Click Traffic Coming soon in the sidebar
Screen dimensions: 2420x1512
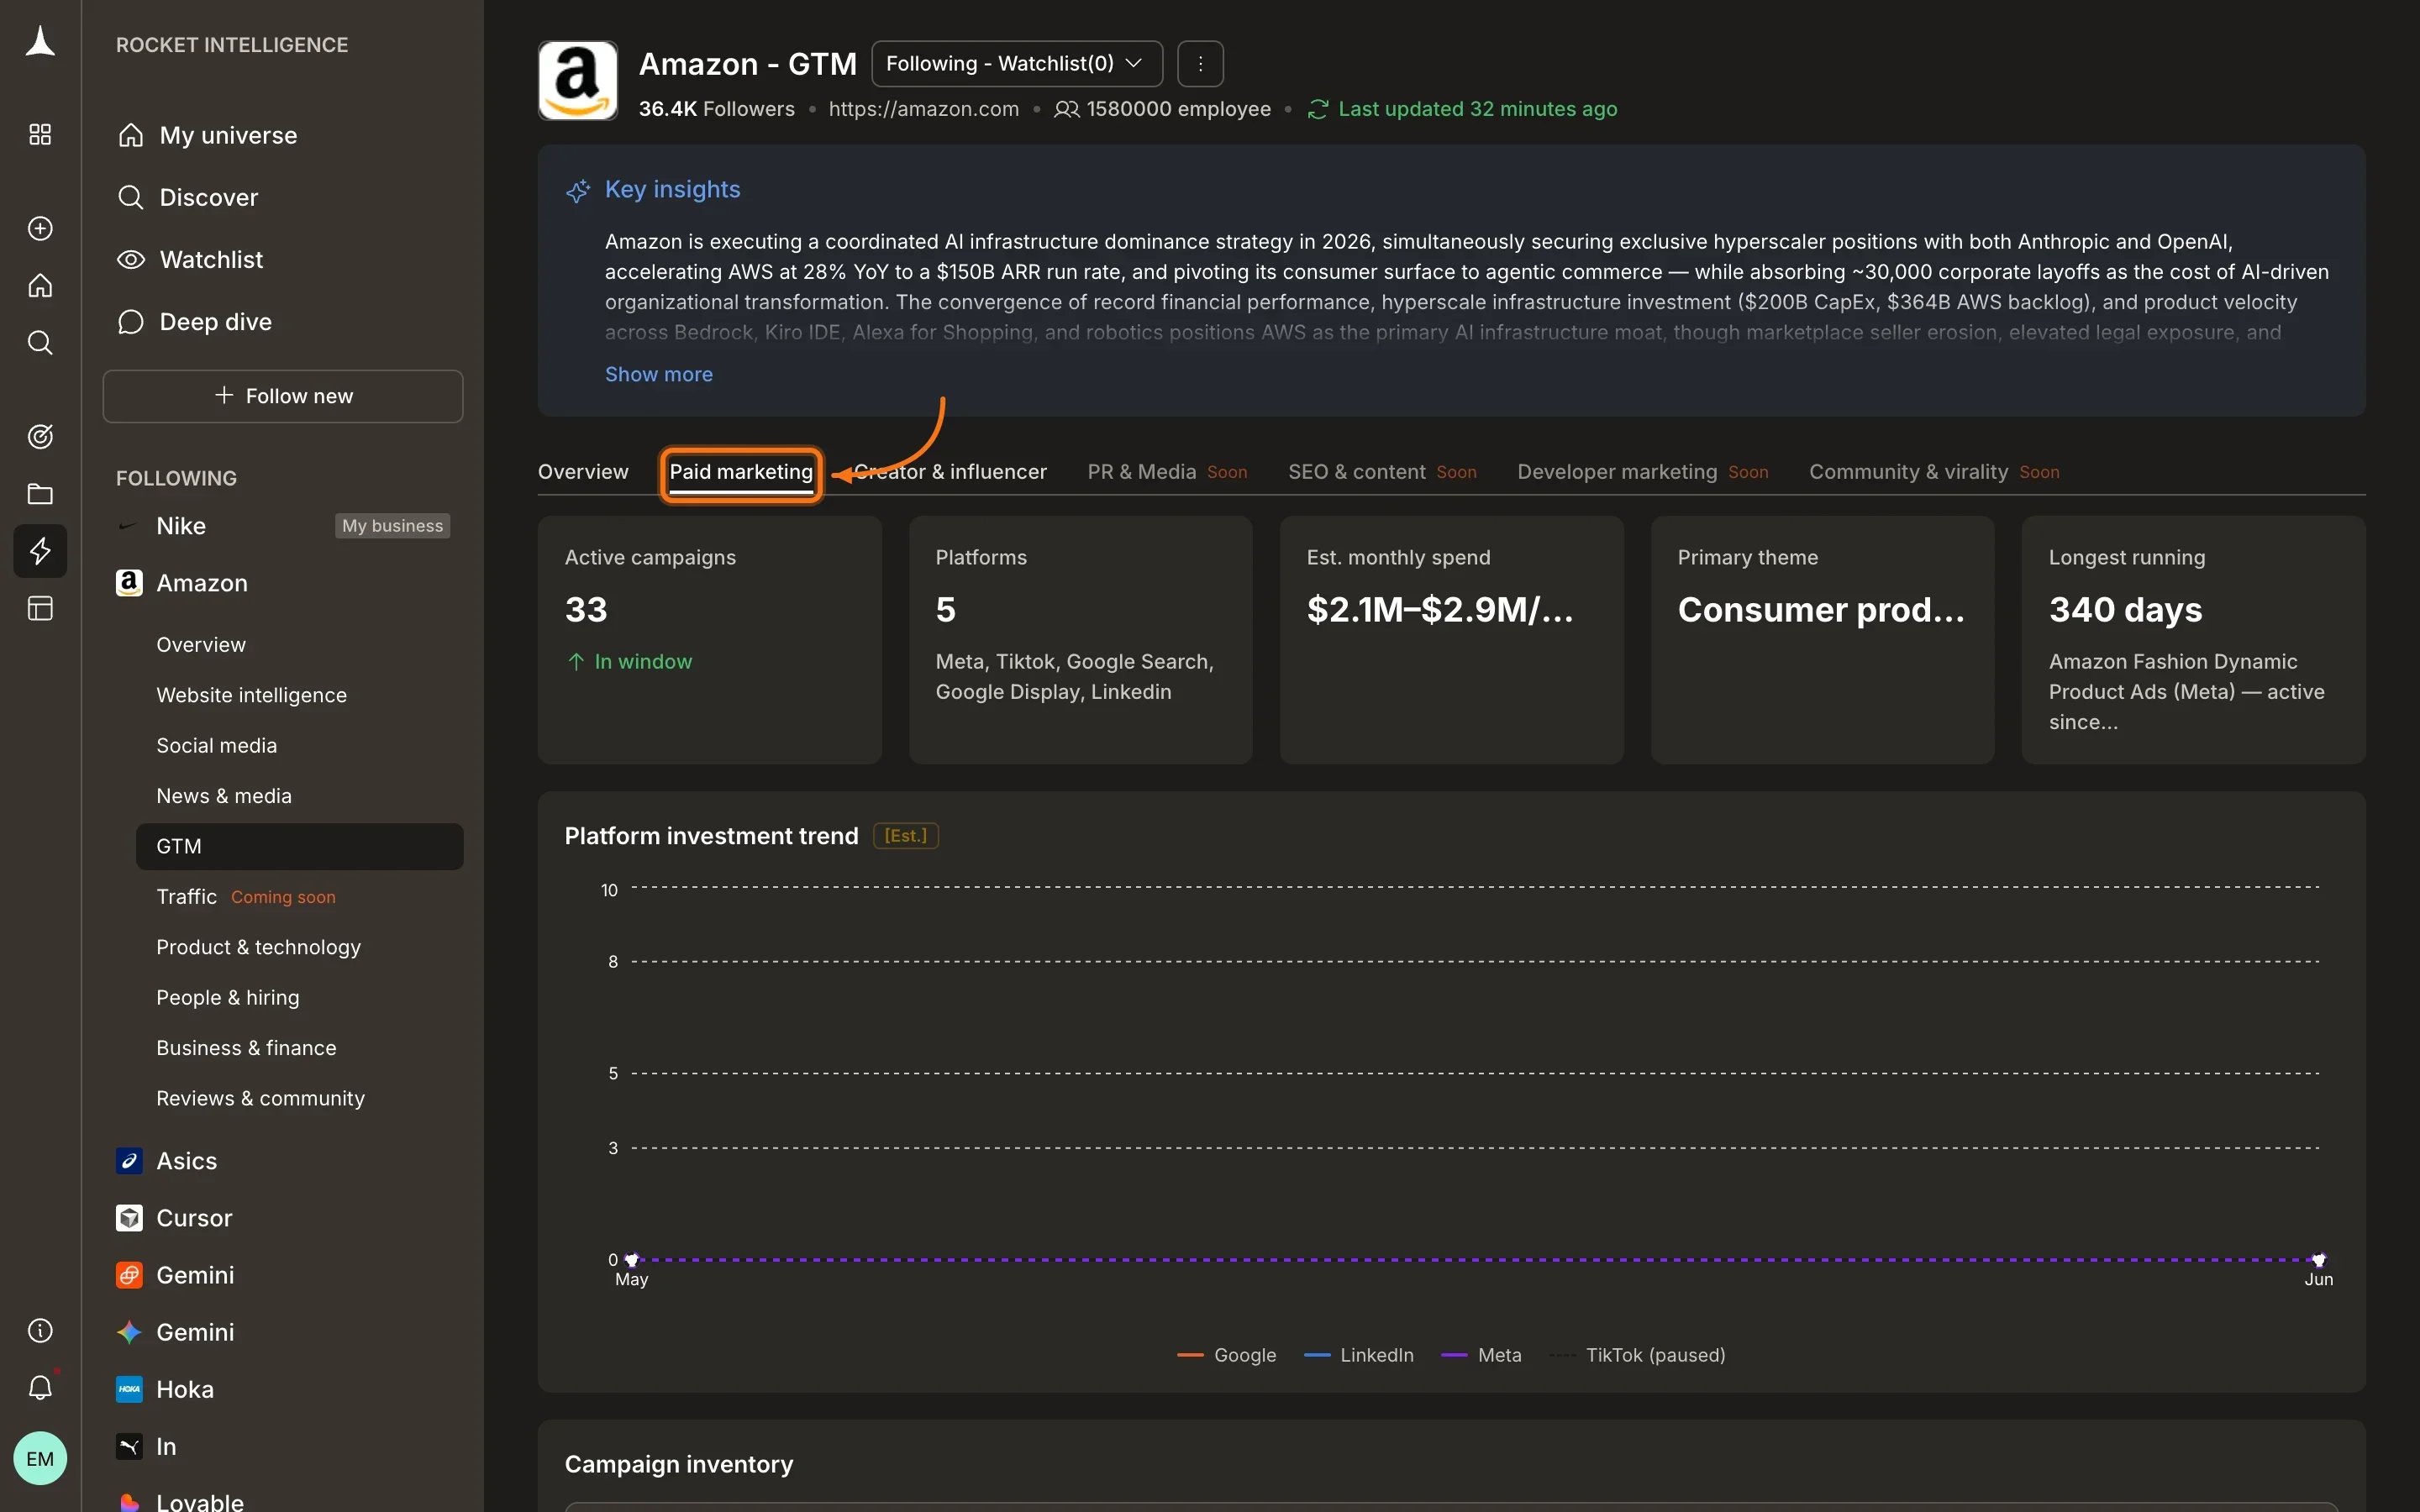point(245,897)
